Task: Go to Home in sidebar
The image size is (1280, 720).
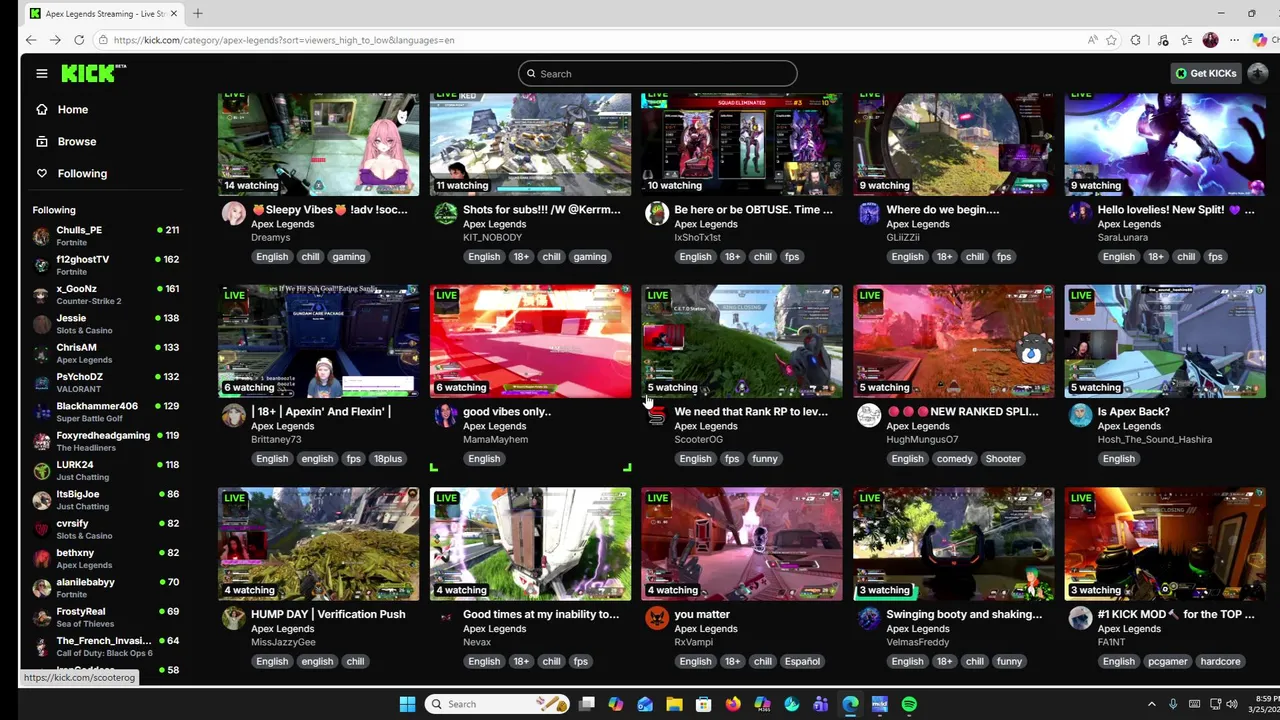Action: click(x=72, y=109)
